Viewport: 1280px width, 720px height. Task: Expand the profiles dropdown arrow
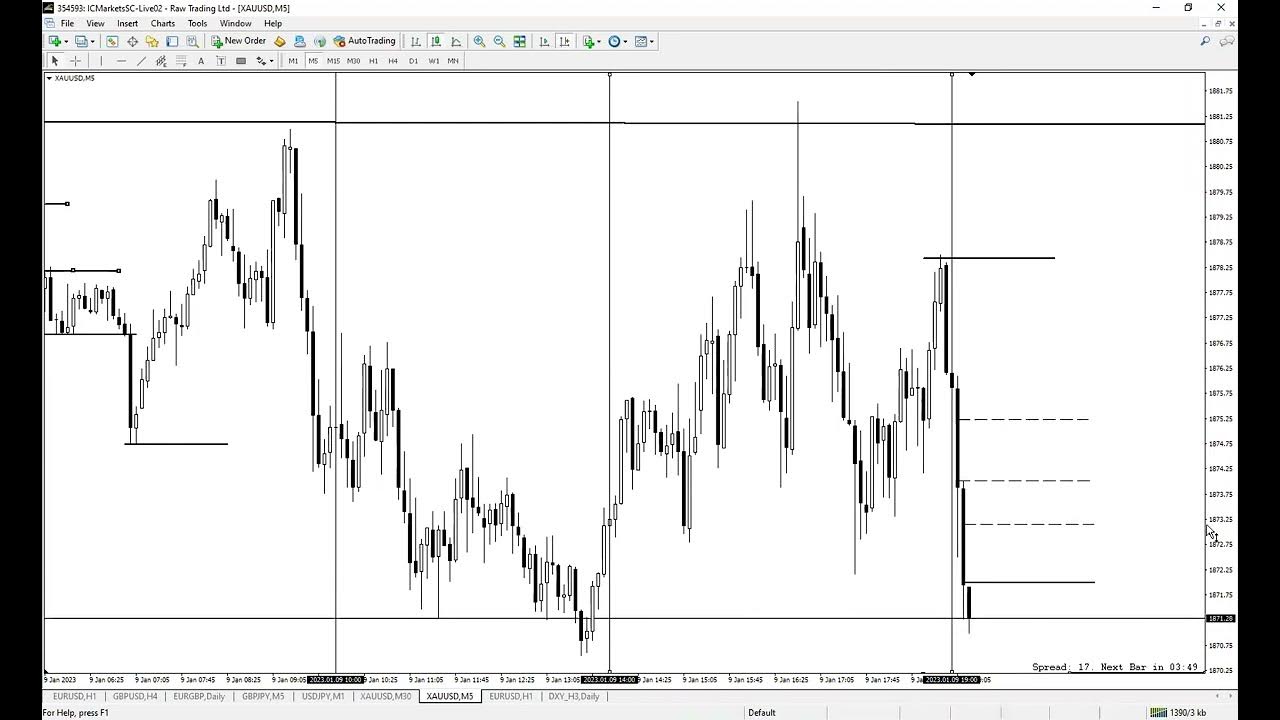[92, 41]
